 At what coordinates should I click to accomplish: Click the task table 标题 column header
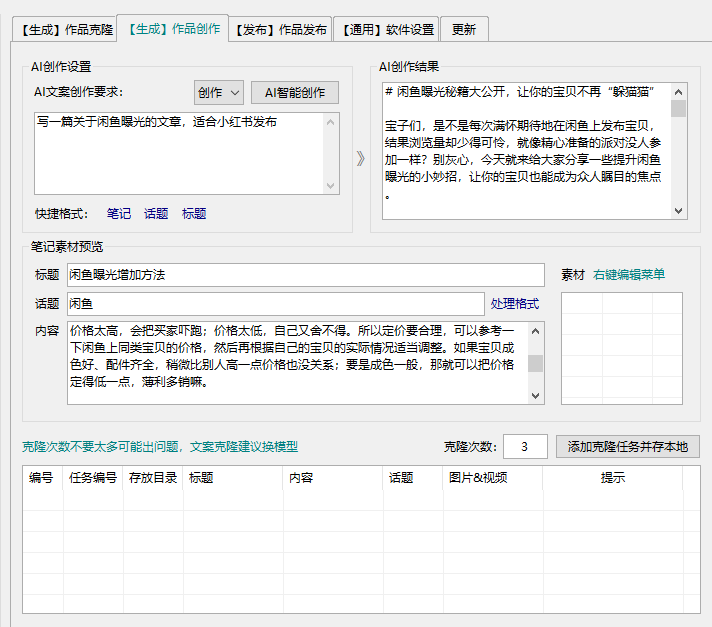click(232, 478)
